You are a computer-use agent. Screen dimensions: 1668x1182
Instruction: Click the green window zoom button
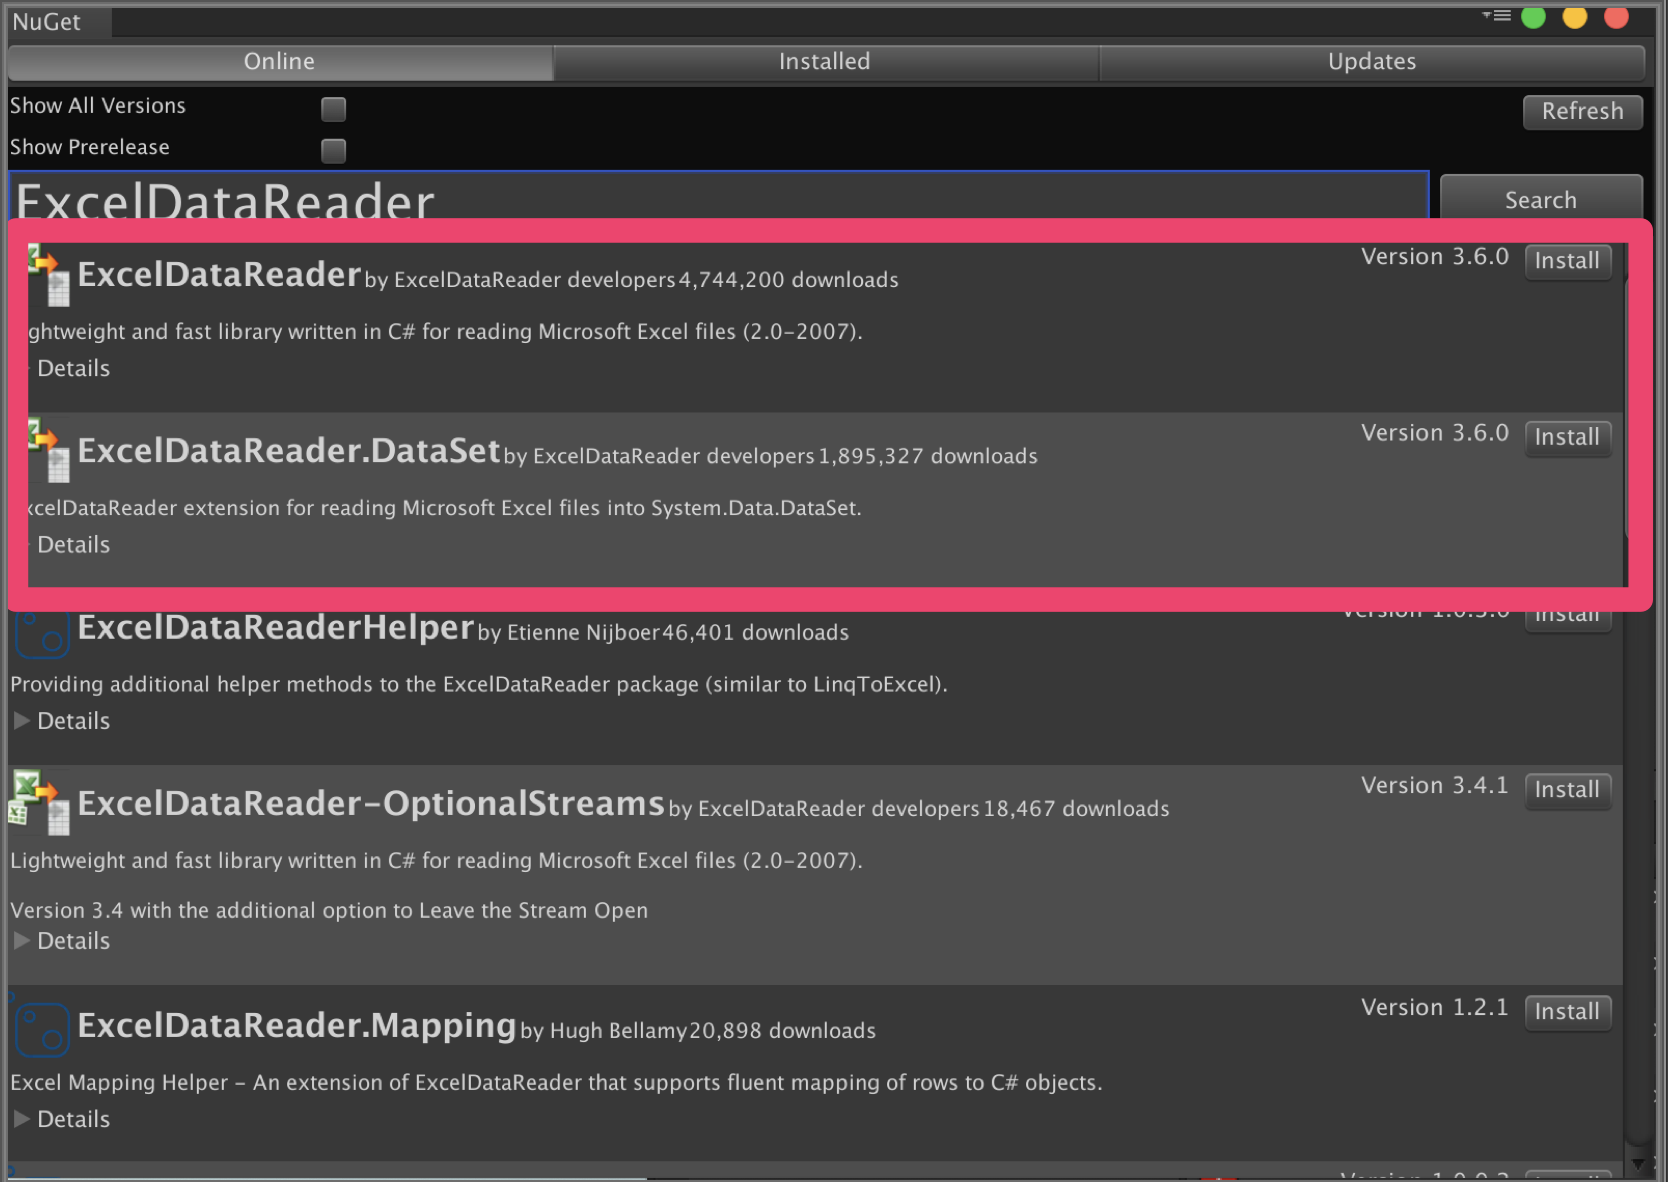pyautogui.click(x=1533, y=17)
